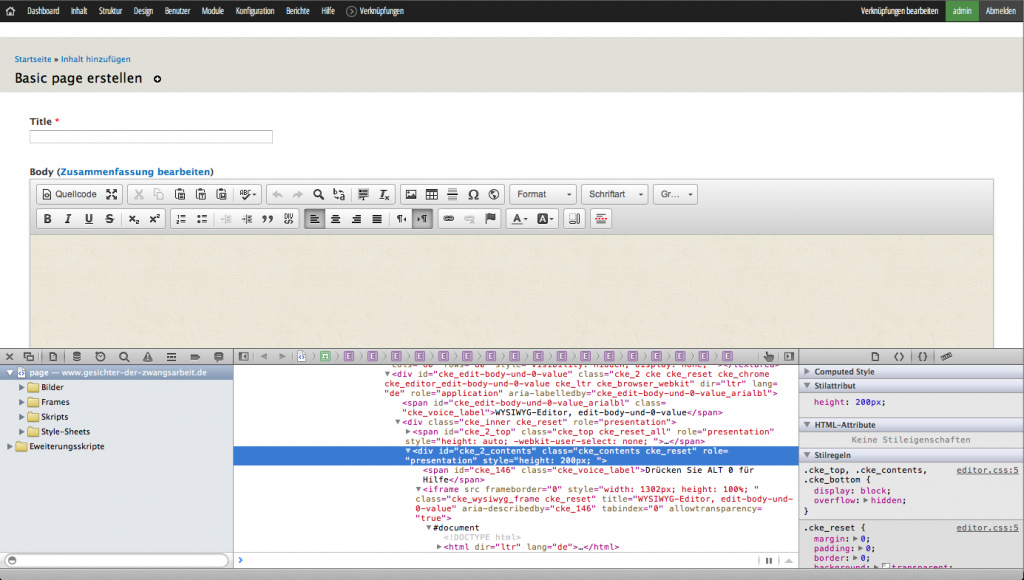The image size is (1024, 580).
Task: Open the Format dropdown
Action: (543, 194)
